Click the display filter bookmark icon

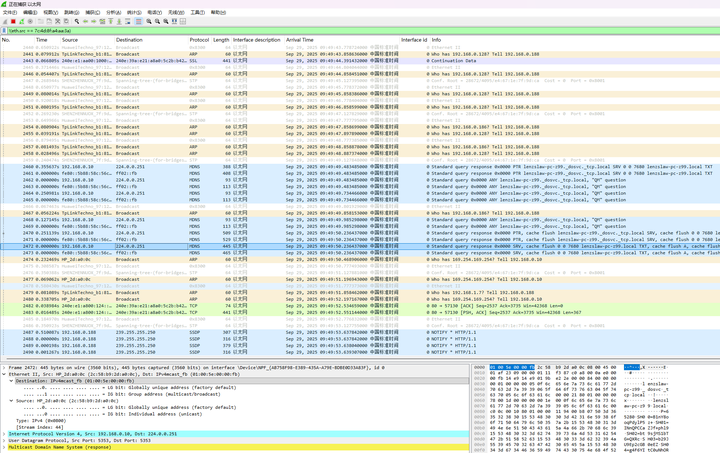[x=4, y=30]
